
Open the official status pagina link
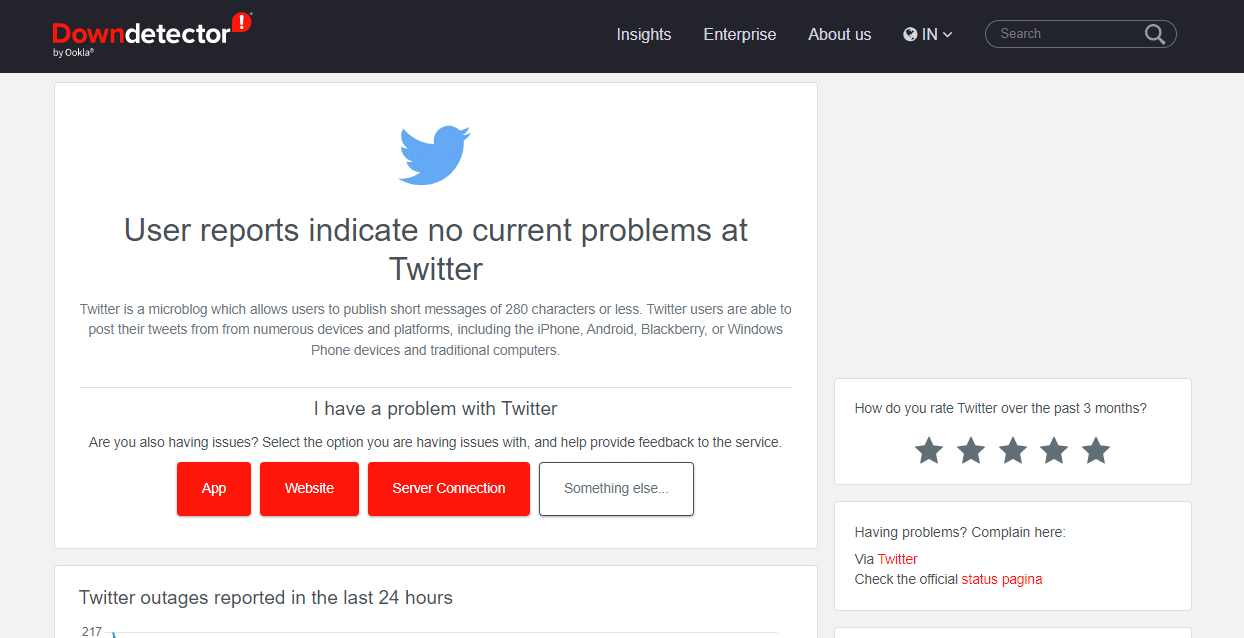pyautogui.click(x=1002, y=579)
